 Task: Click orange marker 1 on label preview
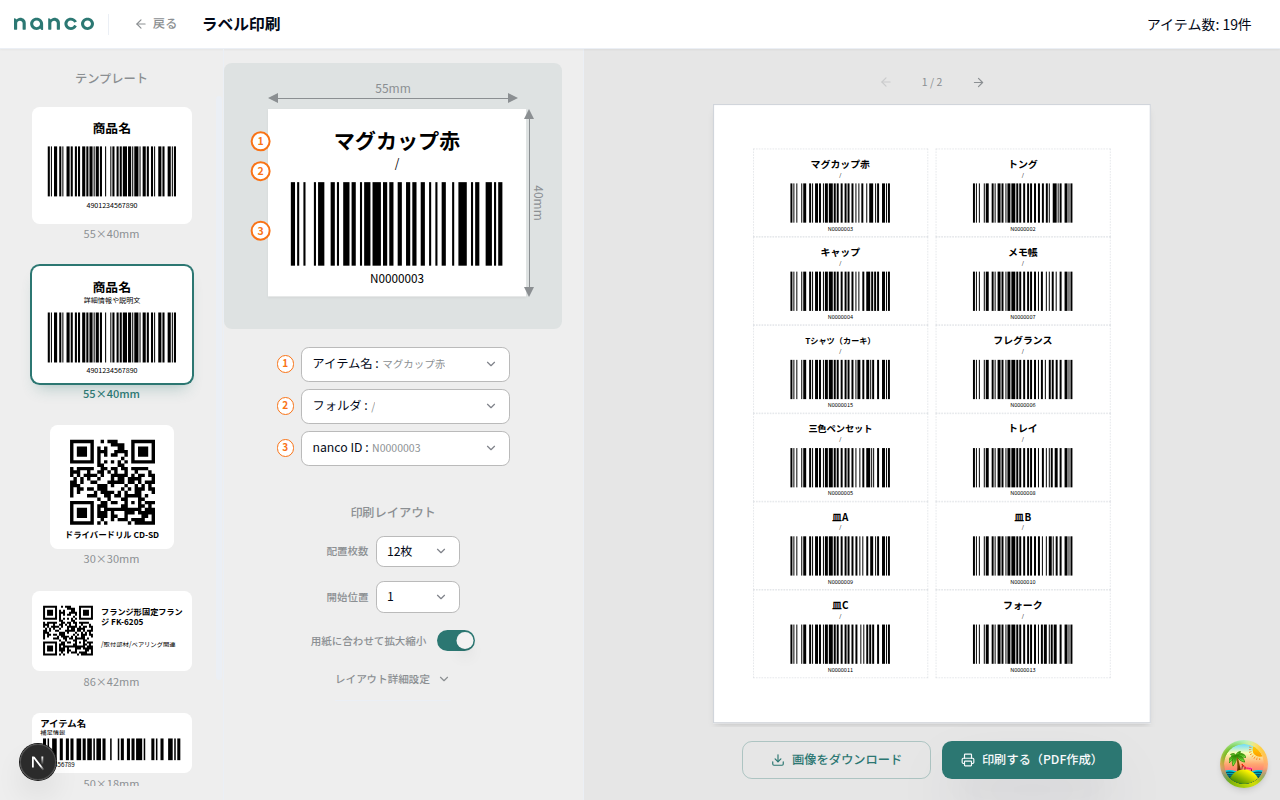[260, 141]
